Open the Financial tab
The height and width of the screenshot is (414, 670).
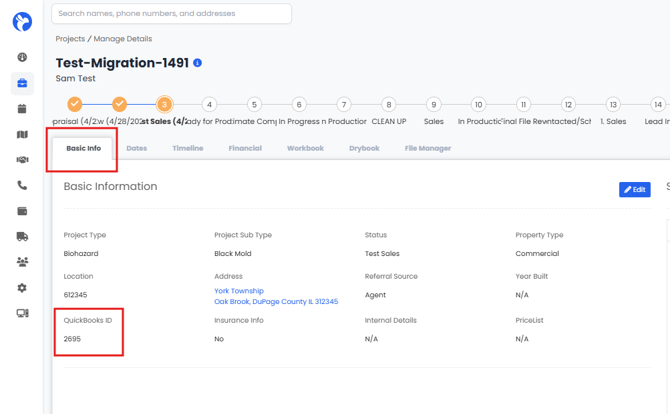[x=245, y=148]
